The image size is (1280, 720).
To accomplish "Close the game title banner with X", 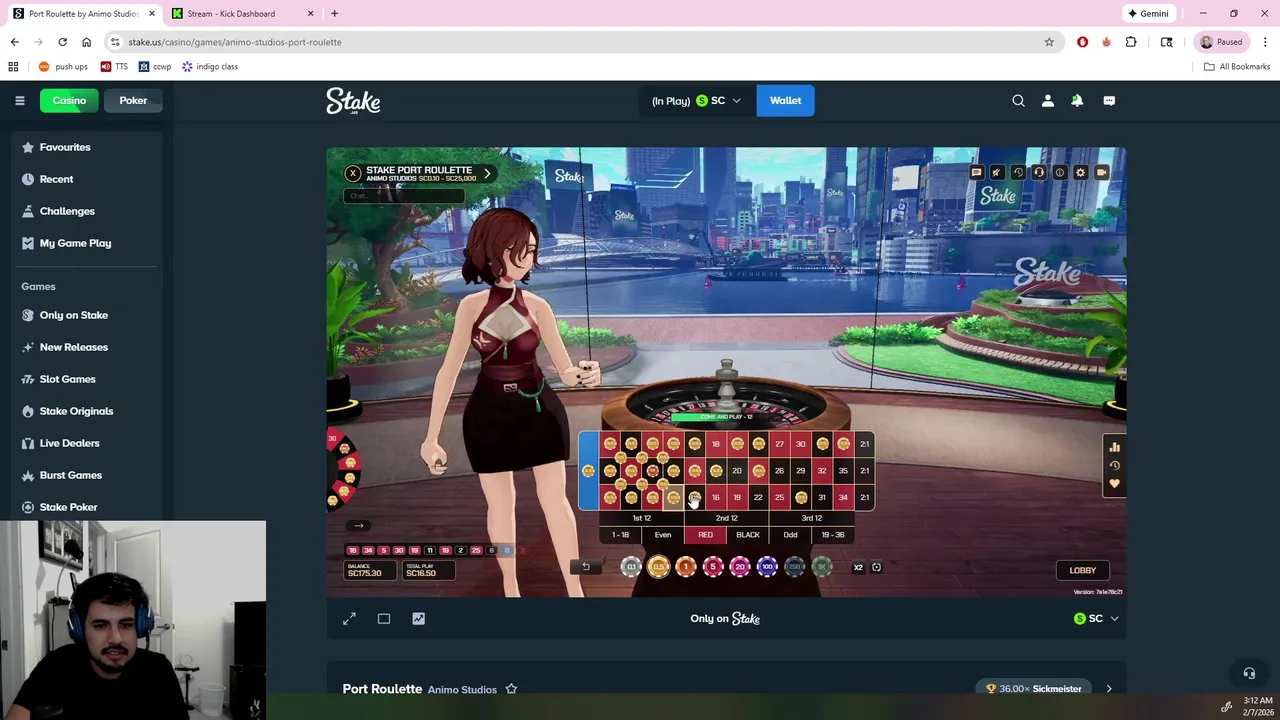I will click(x=353, y=173).
